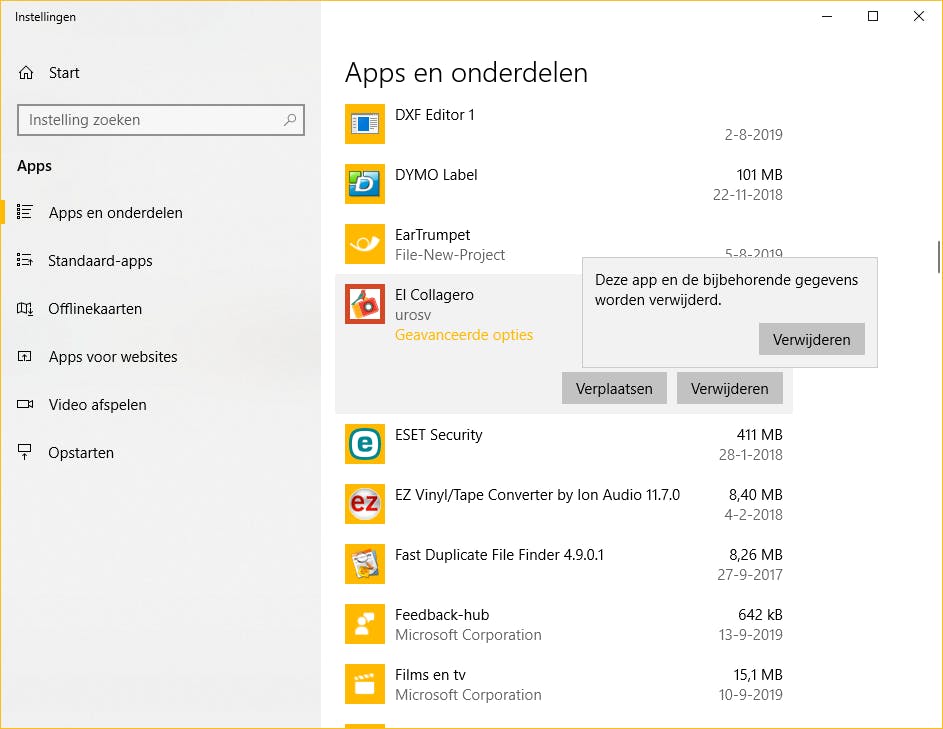The width and height of the screenshot is (943, 729).
Task: Maximize the Instellingen window
Action: point(873,16)
